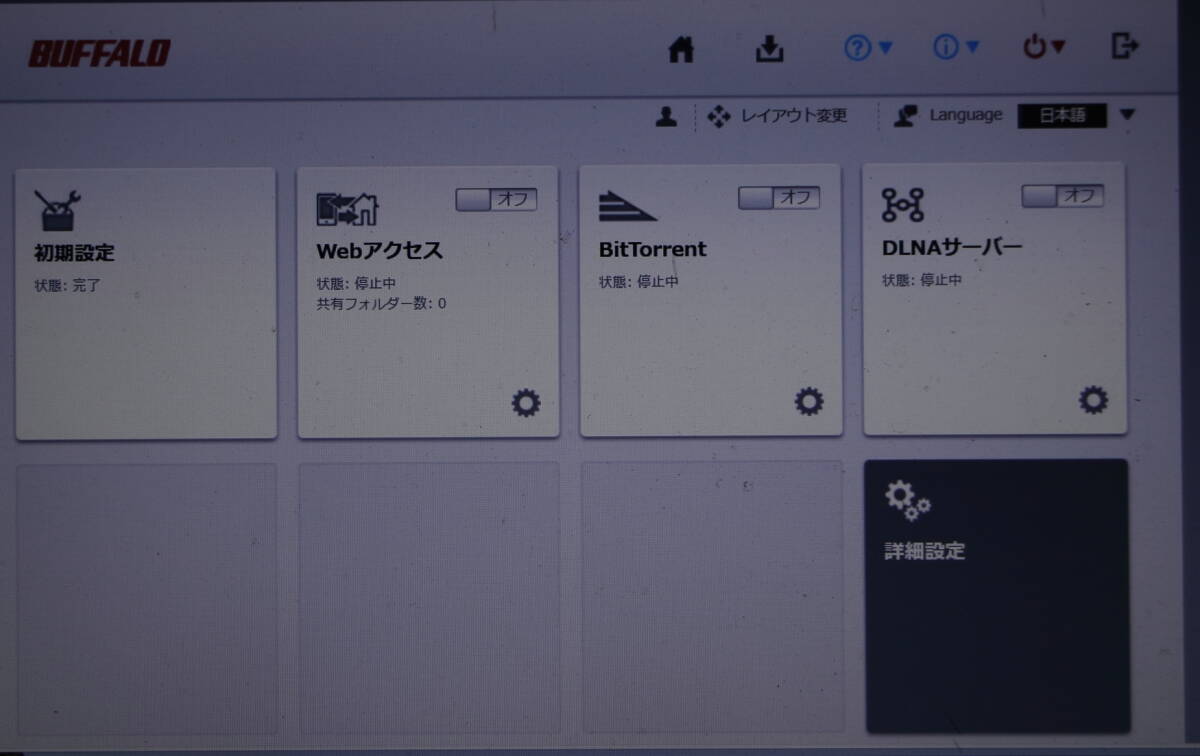Click the 状態: 完了 status text
The image size is (1200, 756).
click(68, 285)
